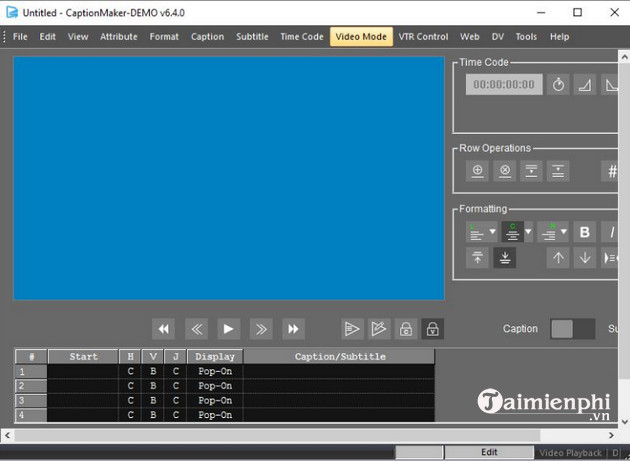Select the align-to-top vertical position icon
This screenshot has width=630, height=461.
click(x=478, y=258)
